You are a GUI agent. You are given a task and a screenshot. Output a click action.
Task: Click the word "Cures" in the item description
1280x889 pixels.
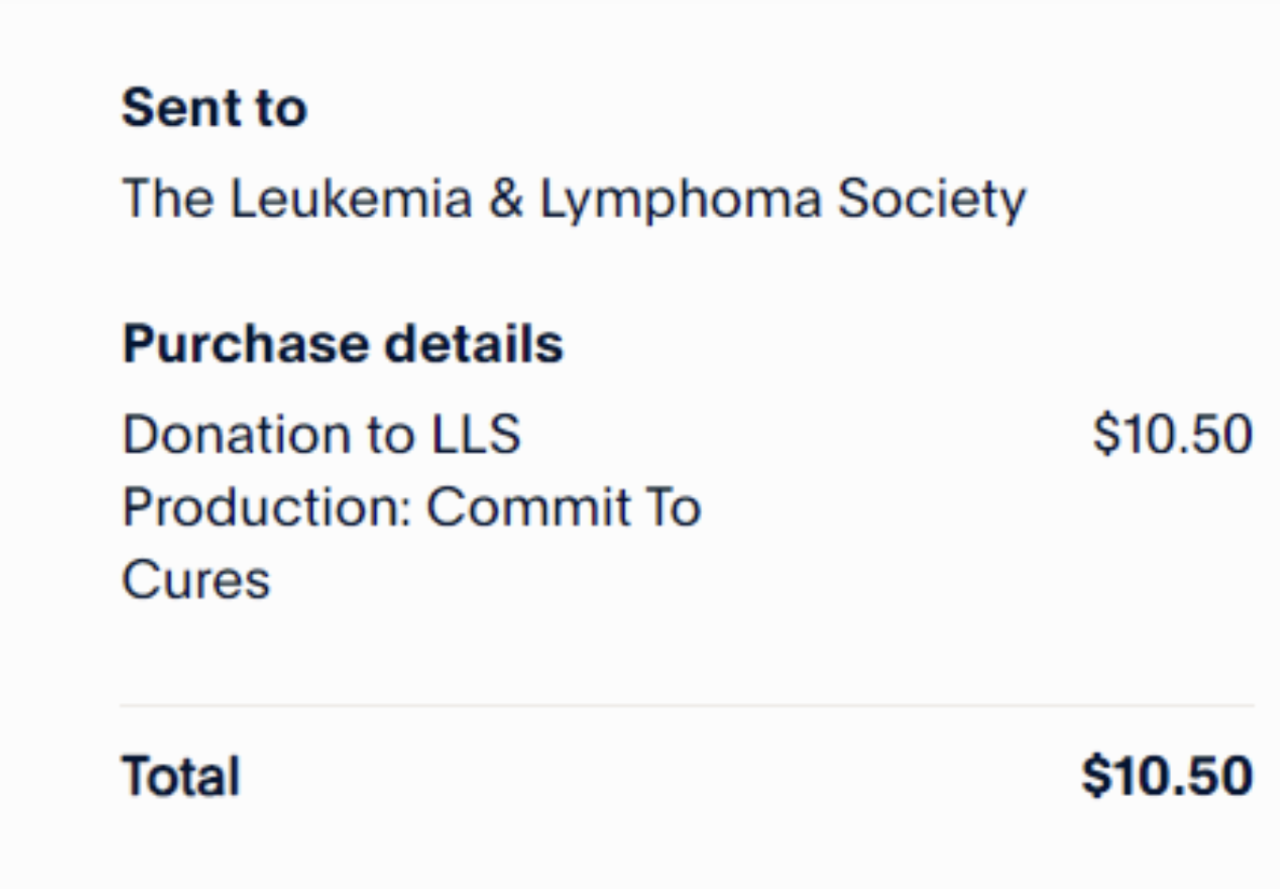(196, 580)
